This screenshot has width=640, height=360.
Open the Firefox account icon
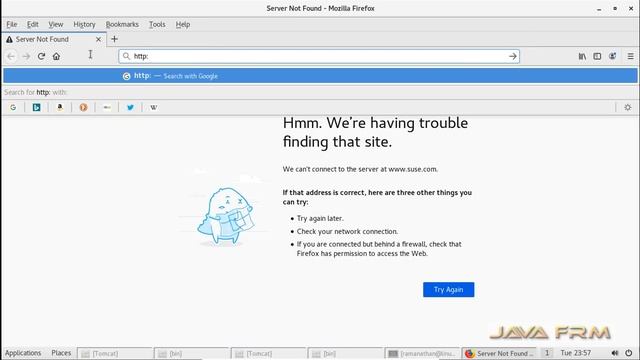613,56
